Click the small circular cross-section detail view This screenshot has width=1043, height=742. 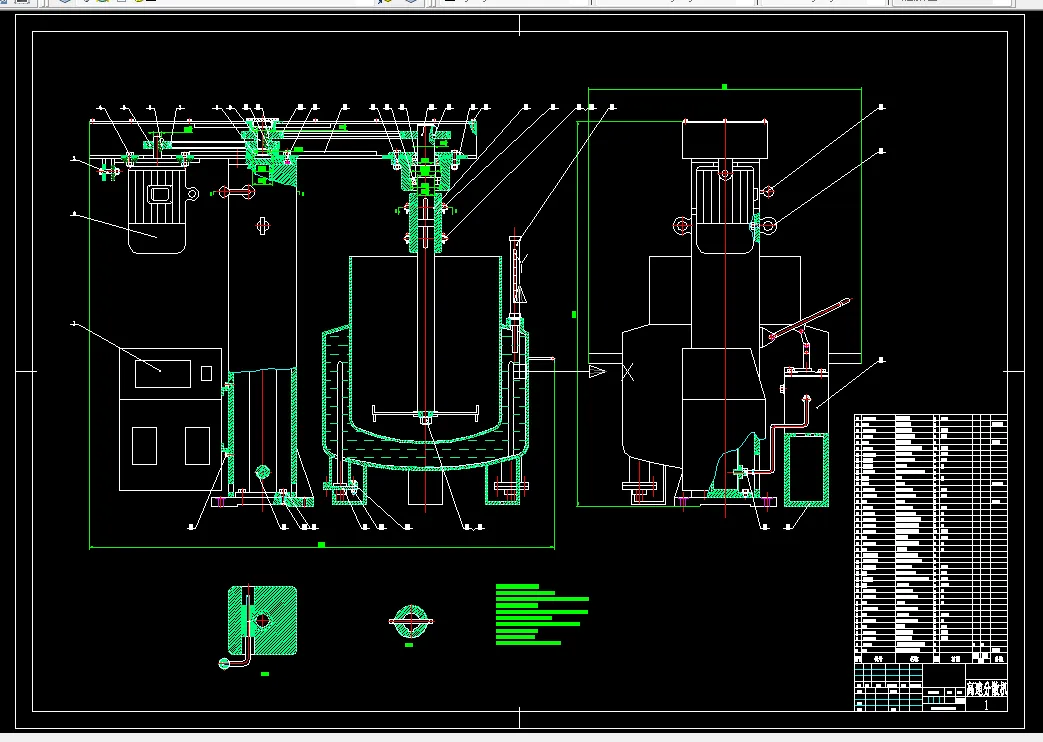pos(410,622)
